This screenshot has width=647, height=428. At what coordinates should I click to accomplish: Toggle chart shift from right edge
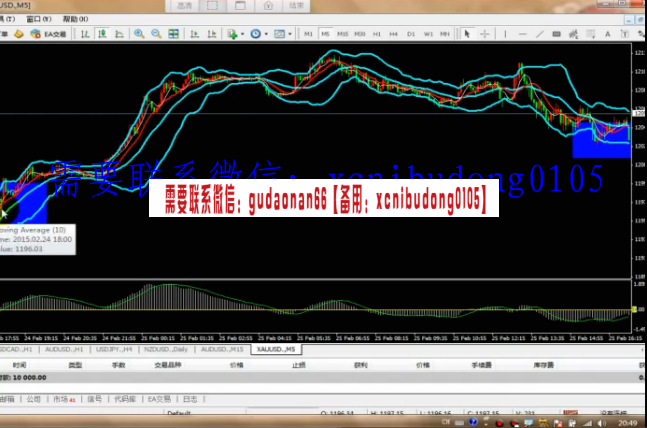(x=211, y=34)
